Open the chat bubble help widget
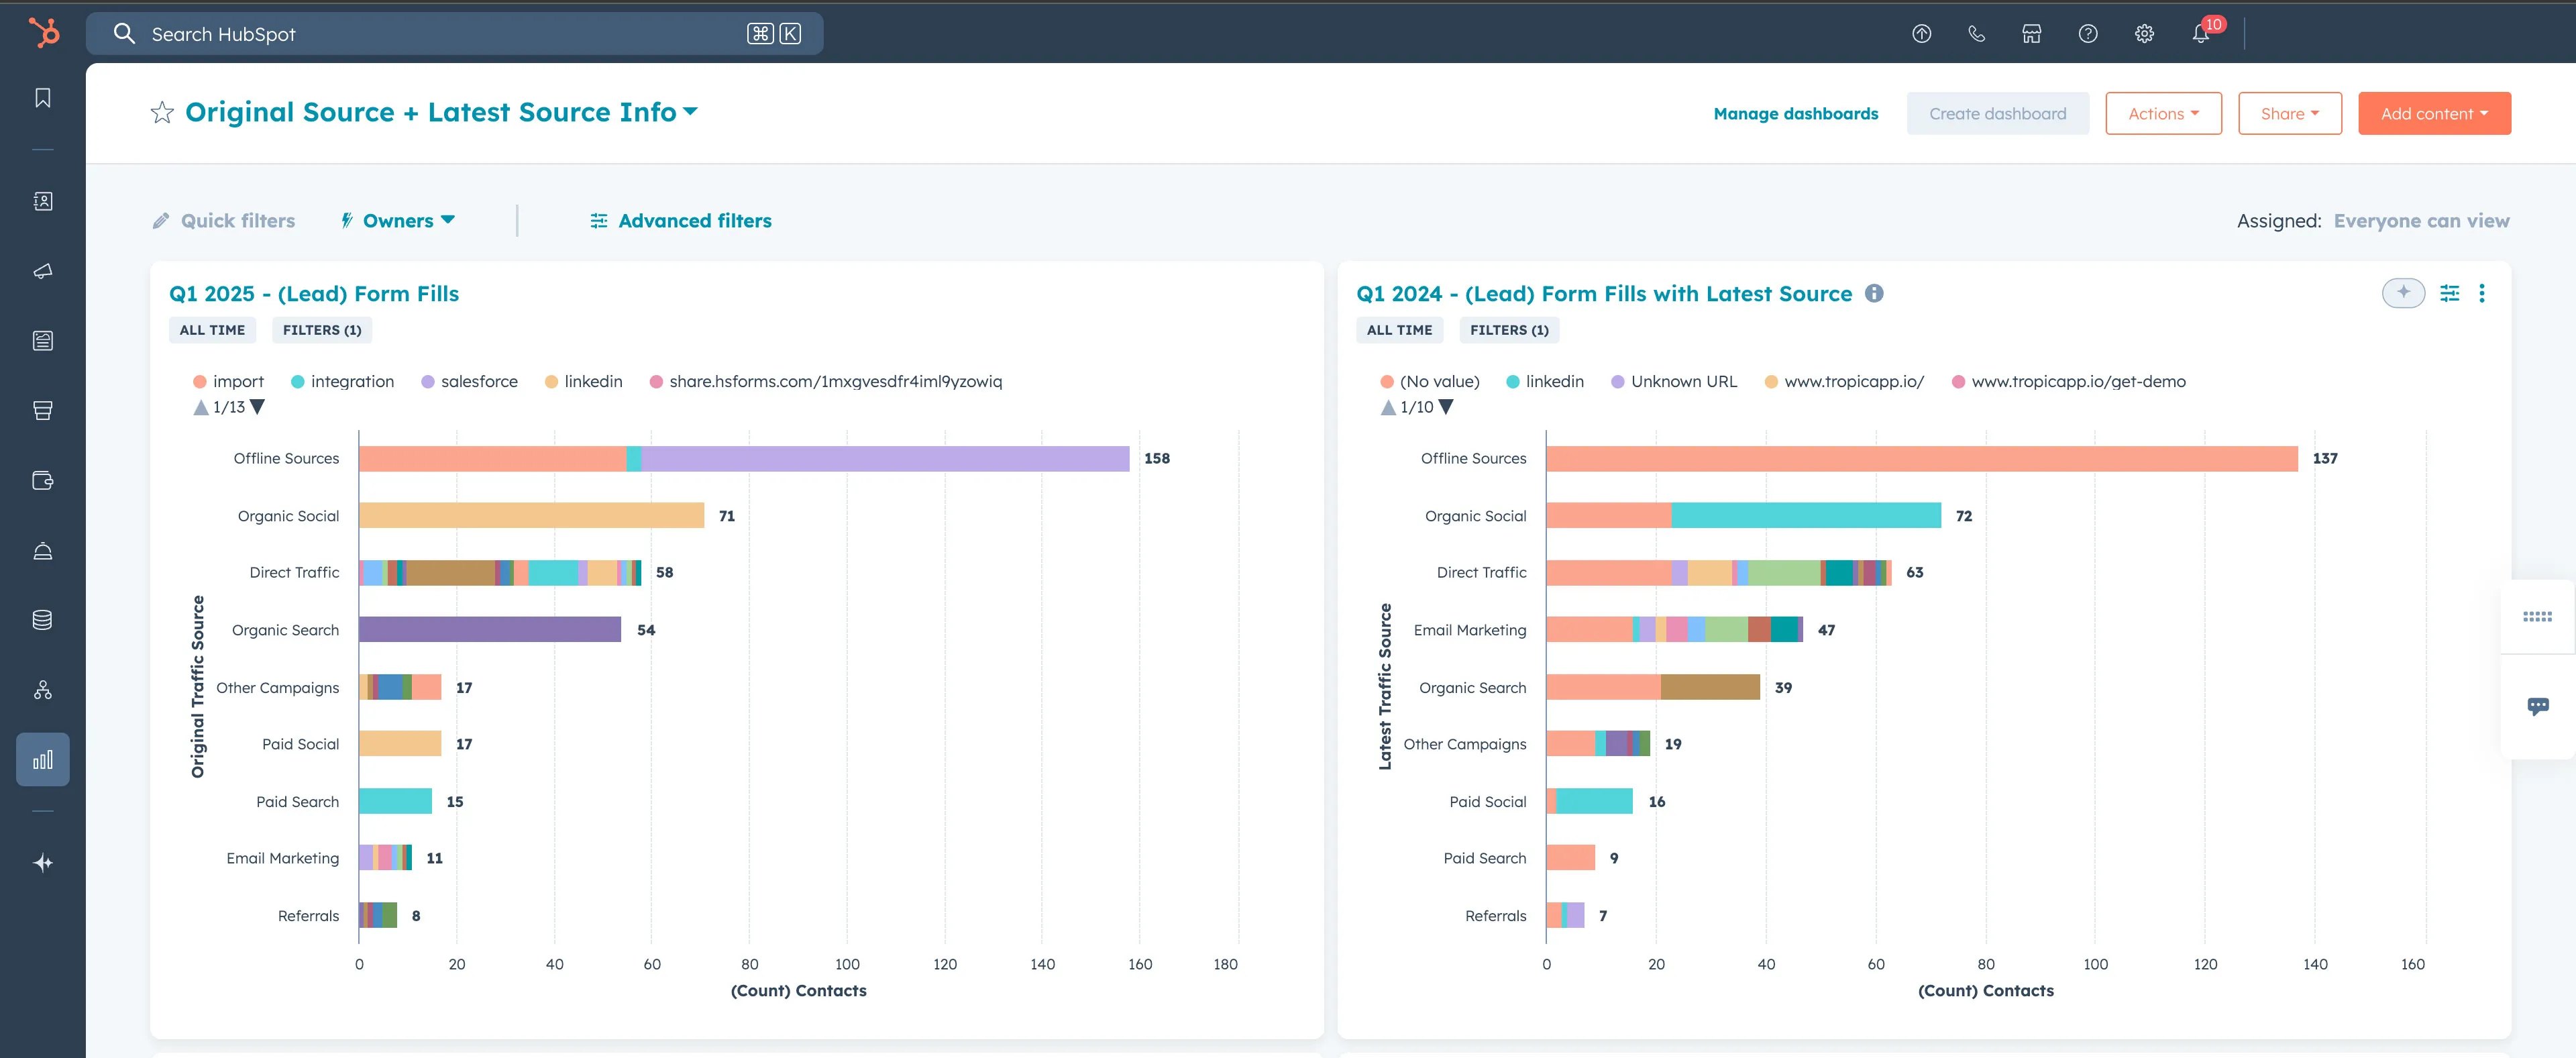2576x1058 pixels. point(2537,706)
